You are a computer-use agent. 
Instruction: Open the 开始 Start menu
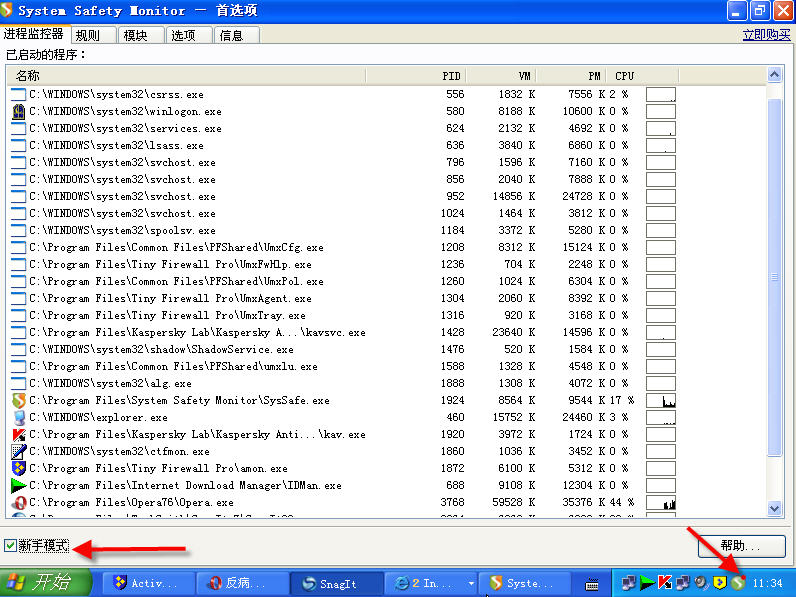(x=46, y=583)
